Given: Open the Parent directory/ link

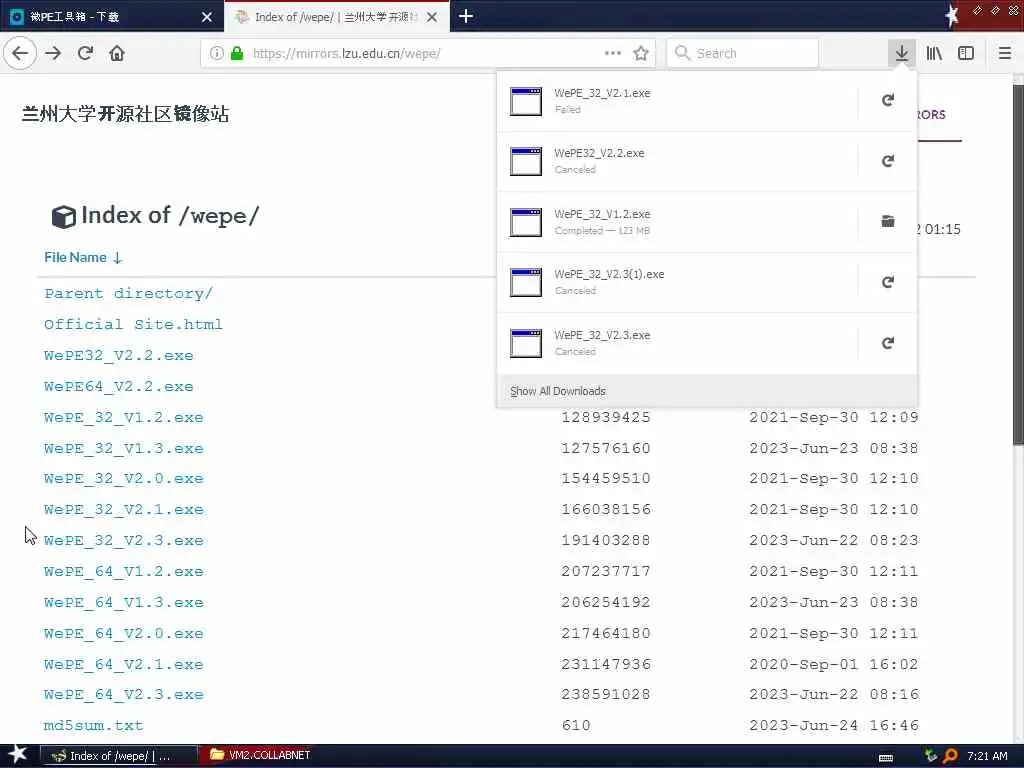Looking at the screenshot, I should click(129, 293).
